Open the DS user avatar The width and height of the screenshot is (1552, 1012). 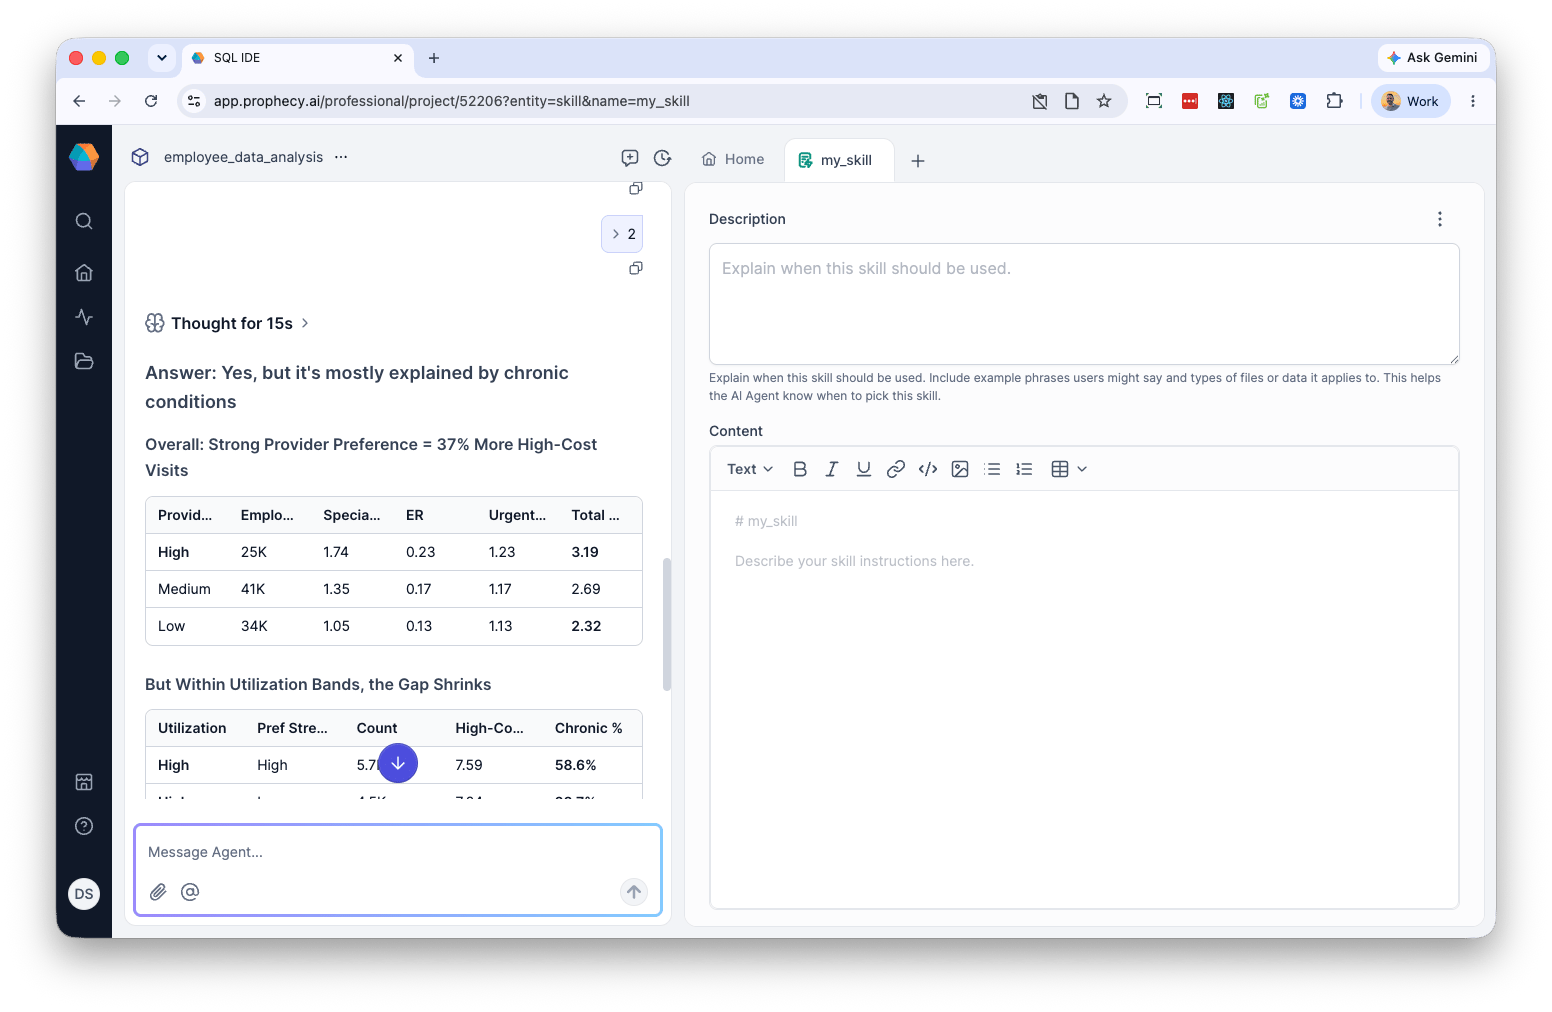84,894
